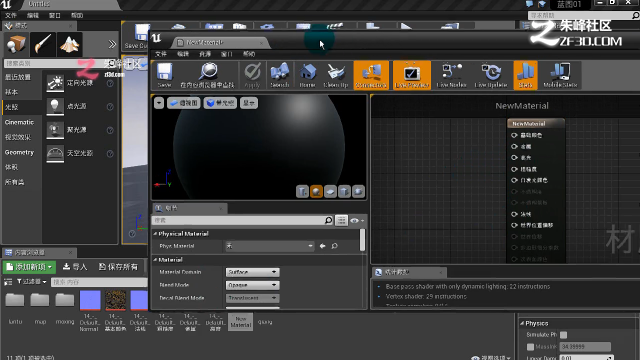The height and width of the screenshot is (360, 640).
Task: Click the first input pin of NewMaterial node
Action: [x=514, y=135]
